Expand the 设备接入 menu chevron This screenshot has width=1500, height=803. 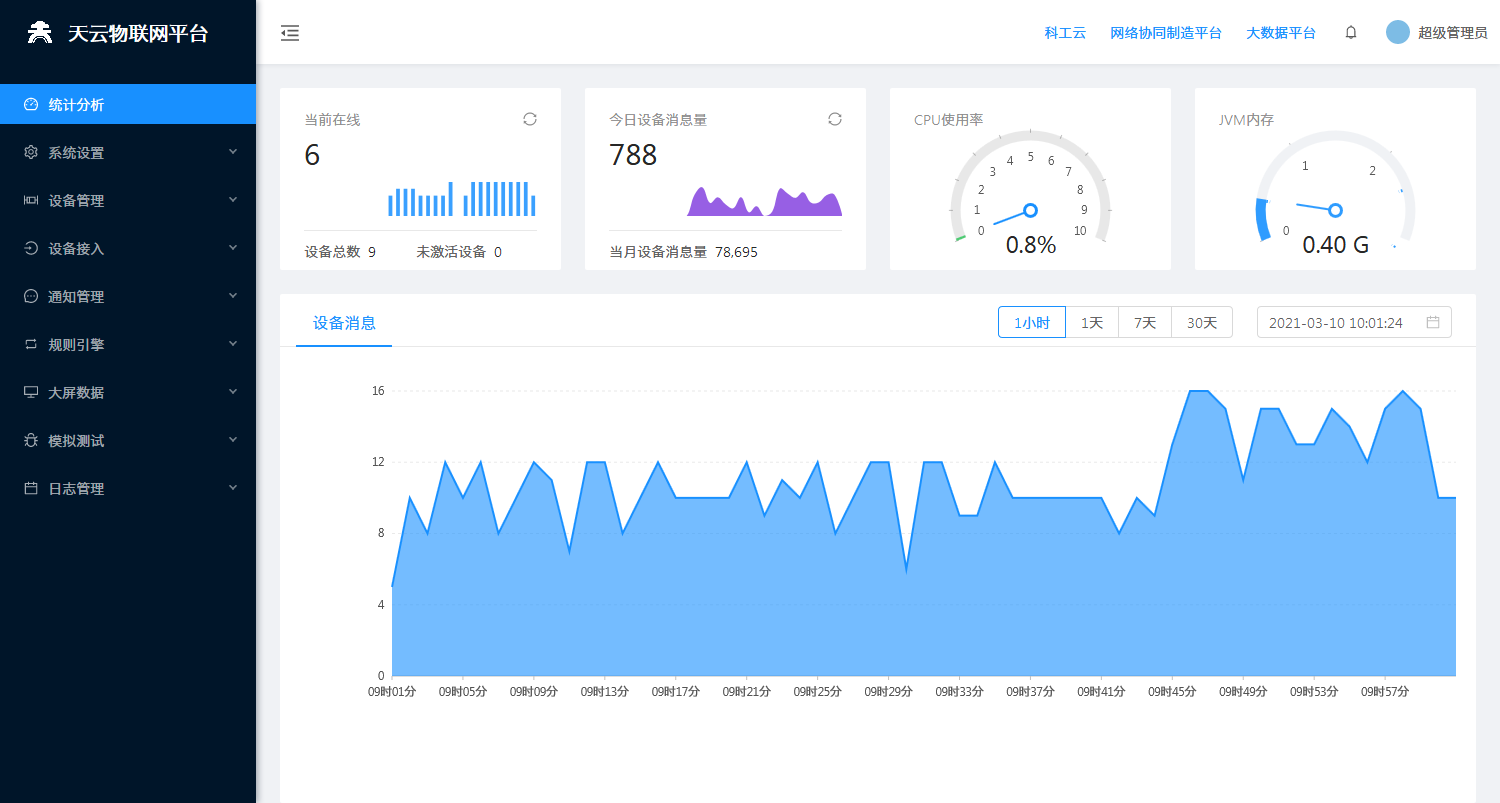click(233, 248)
